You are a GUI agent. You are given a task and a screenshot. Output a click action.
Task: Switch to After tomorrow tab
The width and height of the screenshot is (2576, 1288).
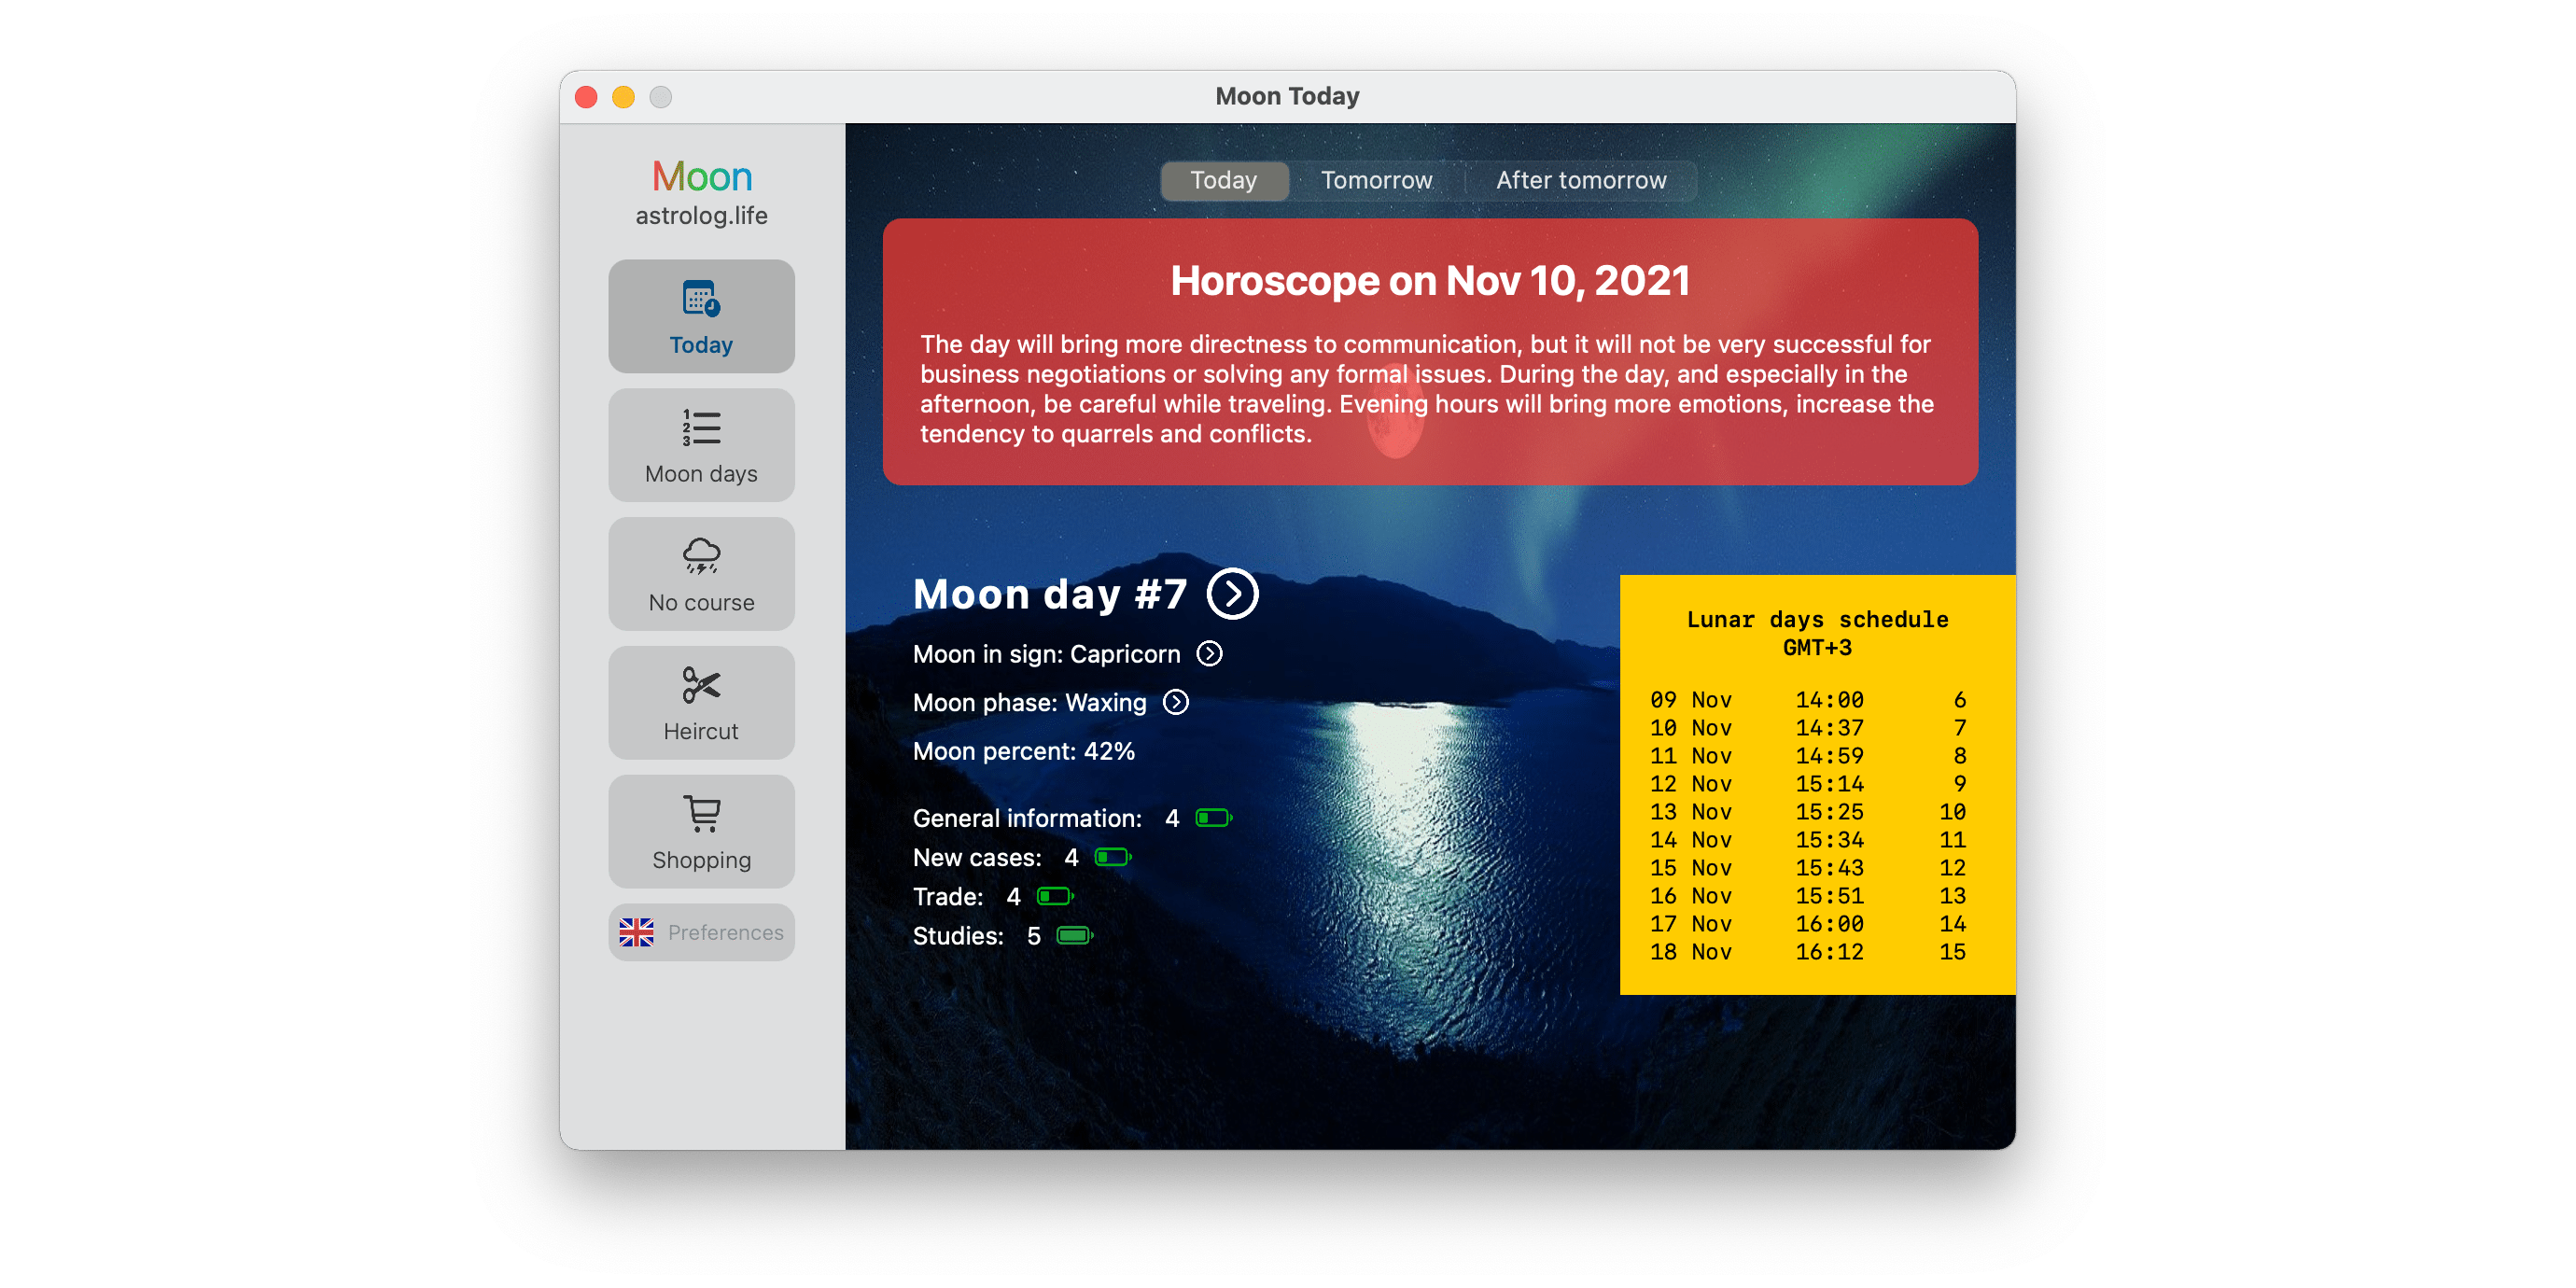click(1580, 181)
